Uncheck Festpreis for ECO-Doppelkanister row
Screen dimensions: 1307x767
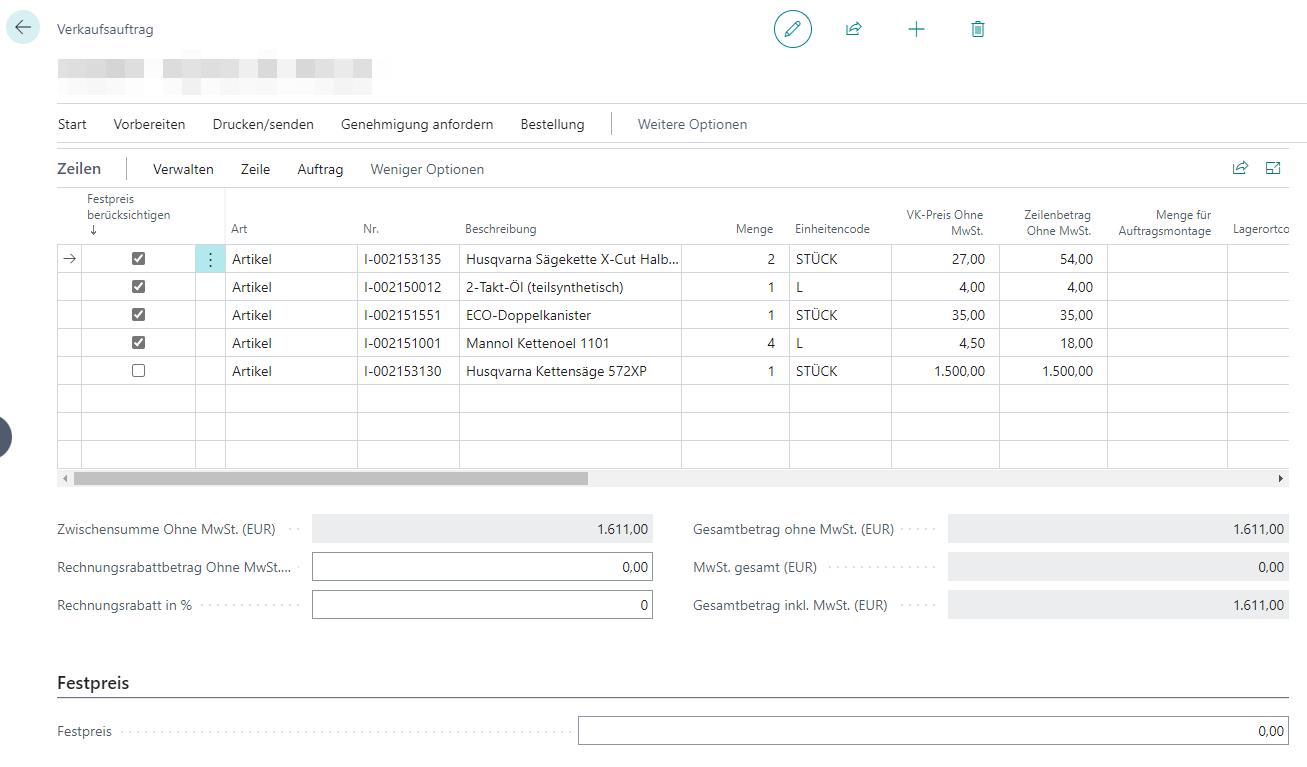(139, 315)
